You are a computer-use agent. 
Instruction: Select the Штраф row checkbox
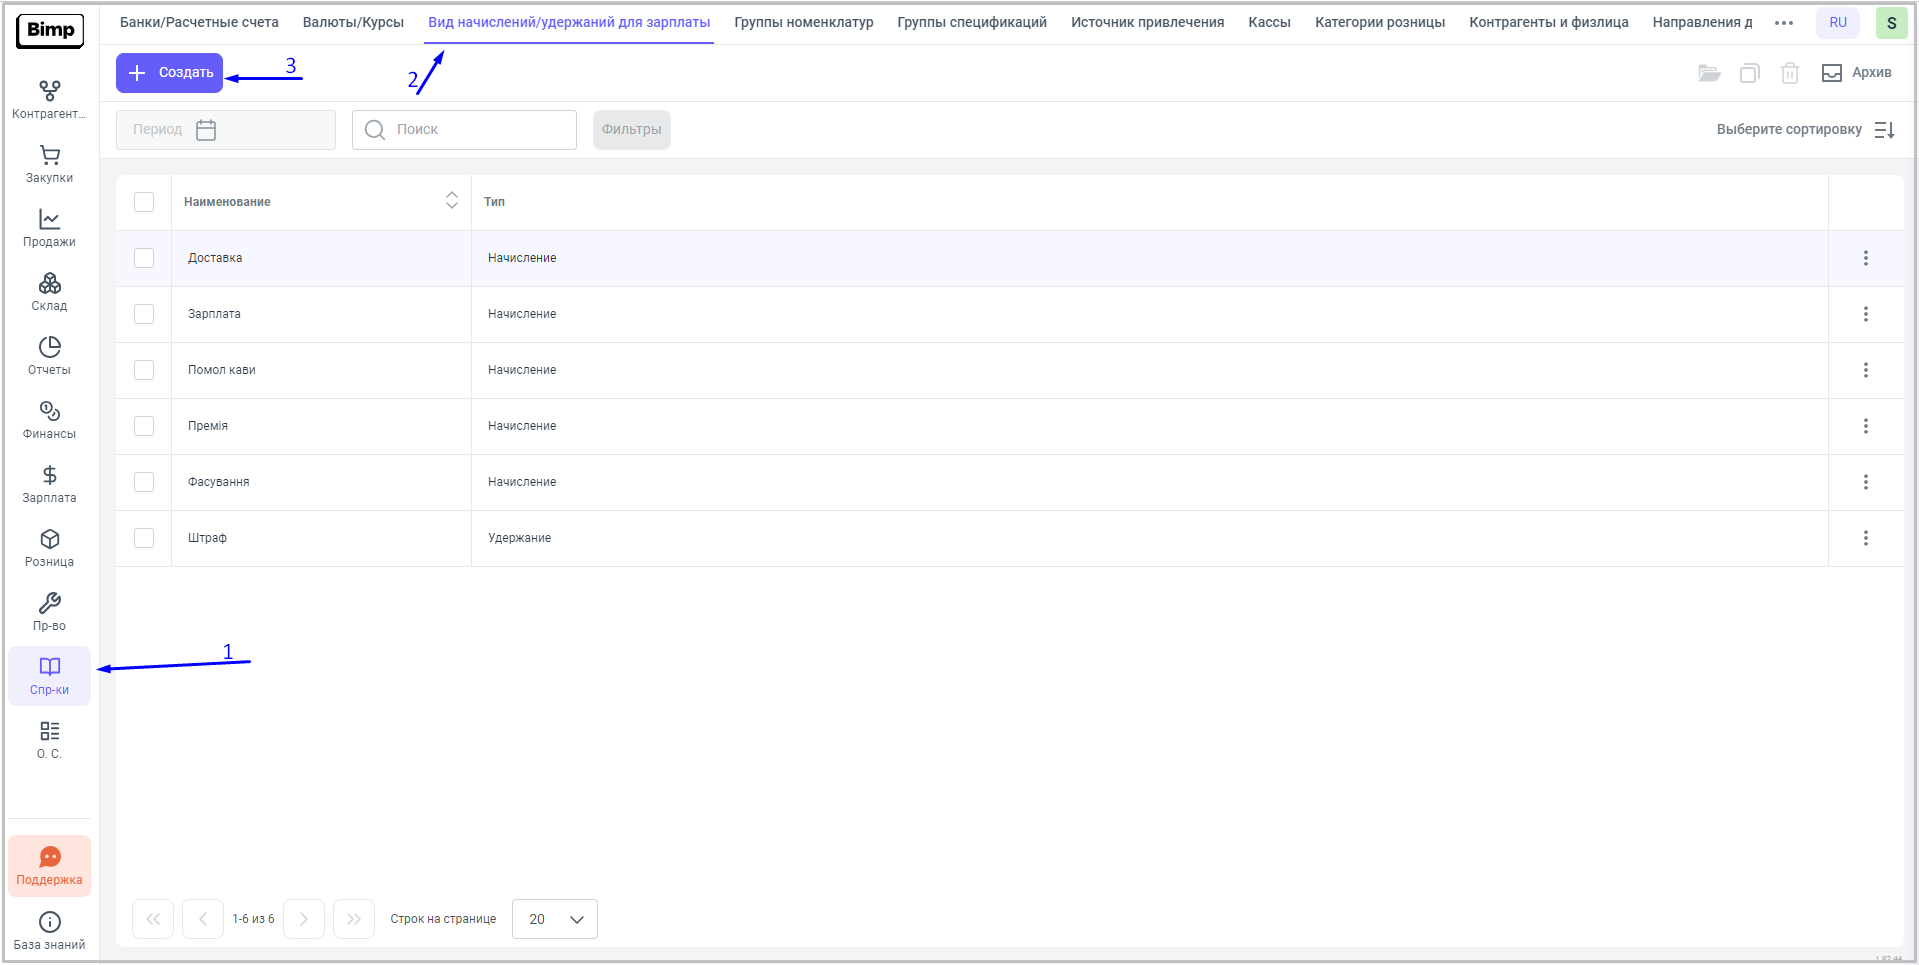[x=144, y=538]
